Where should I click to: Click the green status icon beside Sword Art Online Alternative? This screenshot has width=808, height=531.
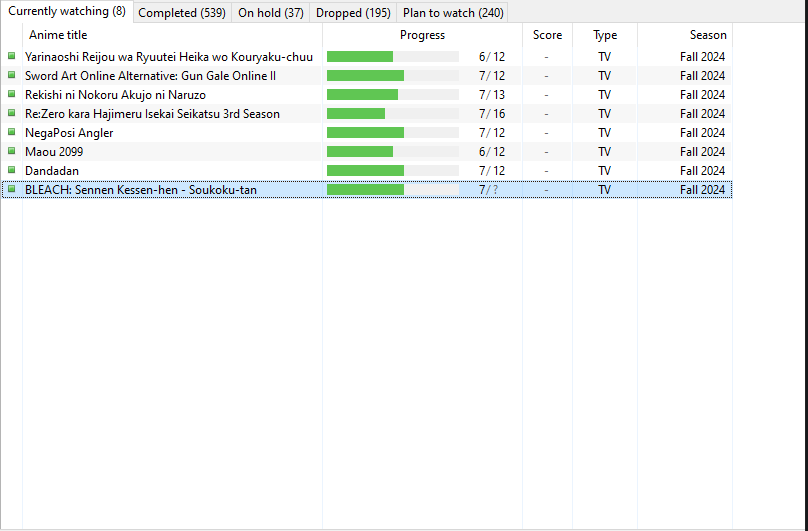click(x=11, y=75)
